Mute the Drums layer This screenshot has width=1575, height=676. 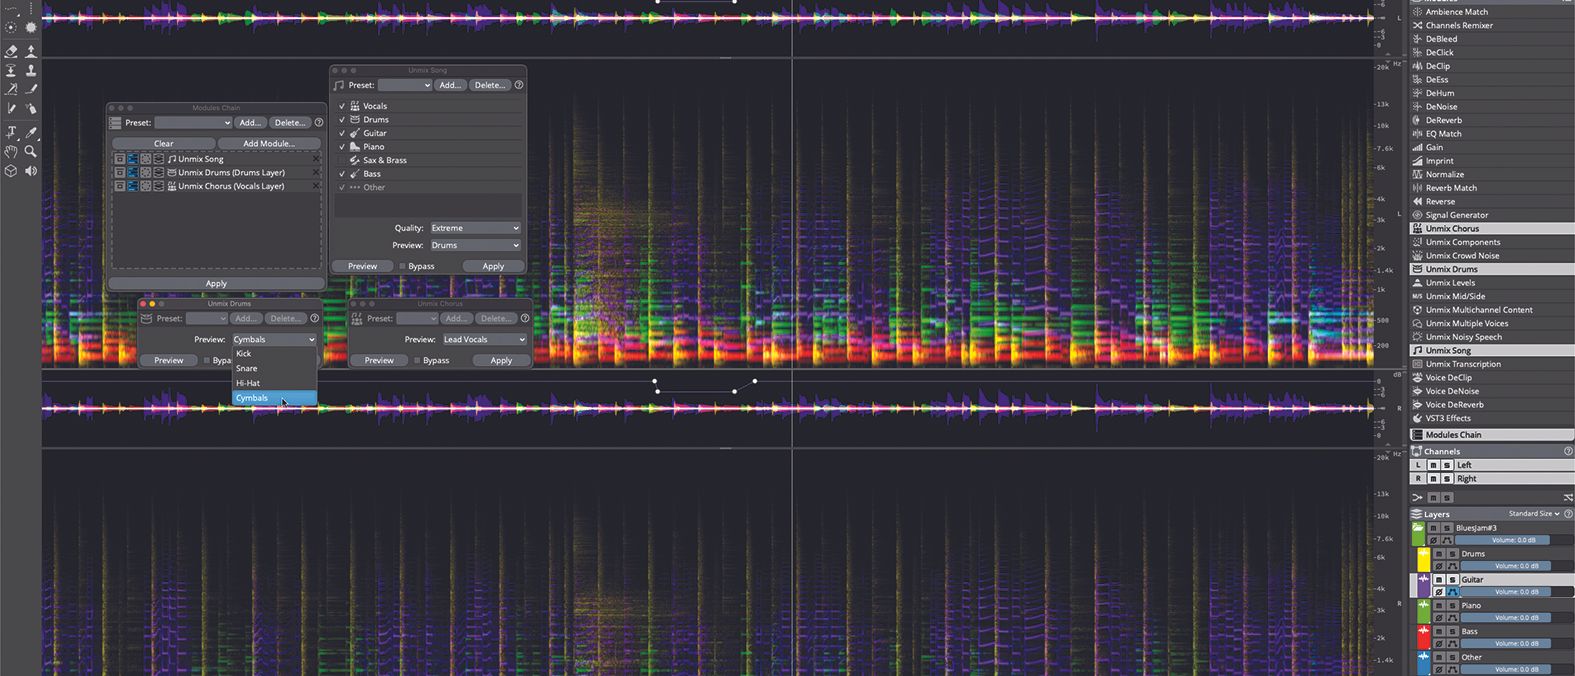click(x=1439, y=554)
